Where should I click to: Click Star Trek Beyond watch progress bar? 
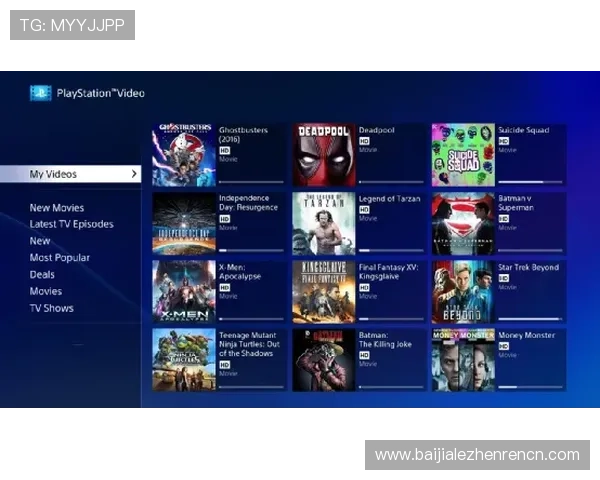pos(530,319)
